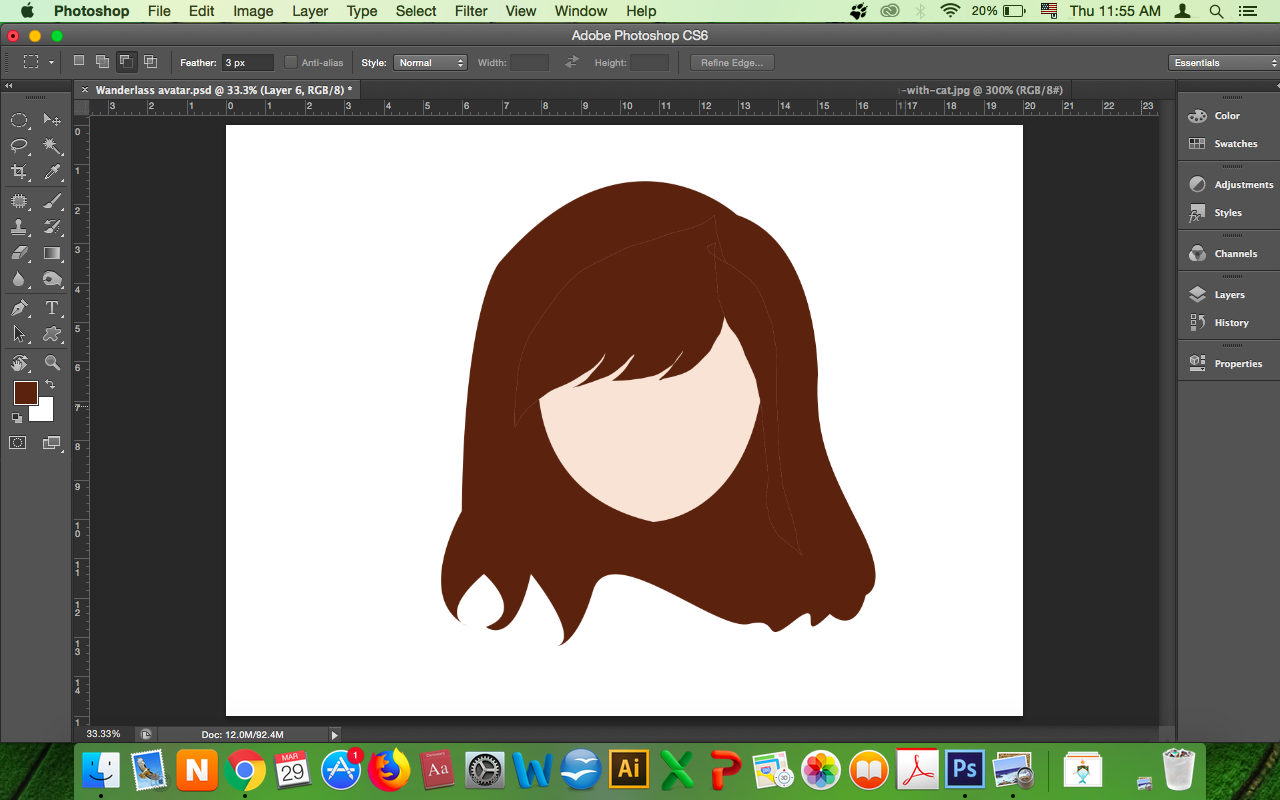Select the Zoom magnifier tool
1280x800 pixels.
pyautogui.click(x=53, y=363)
